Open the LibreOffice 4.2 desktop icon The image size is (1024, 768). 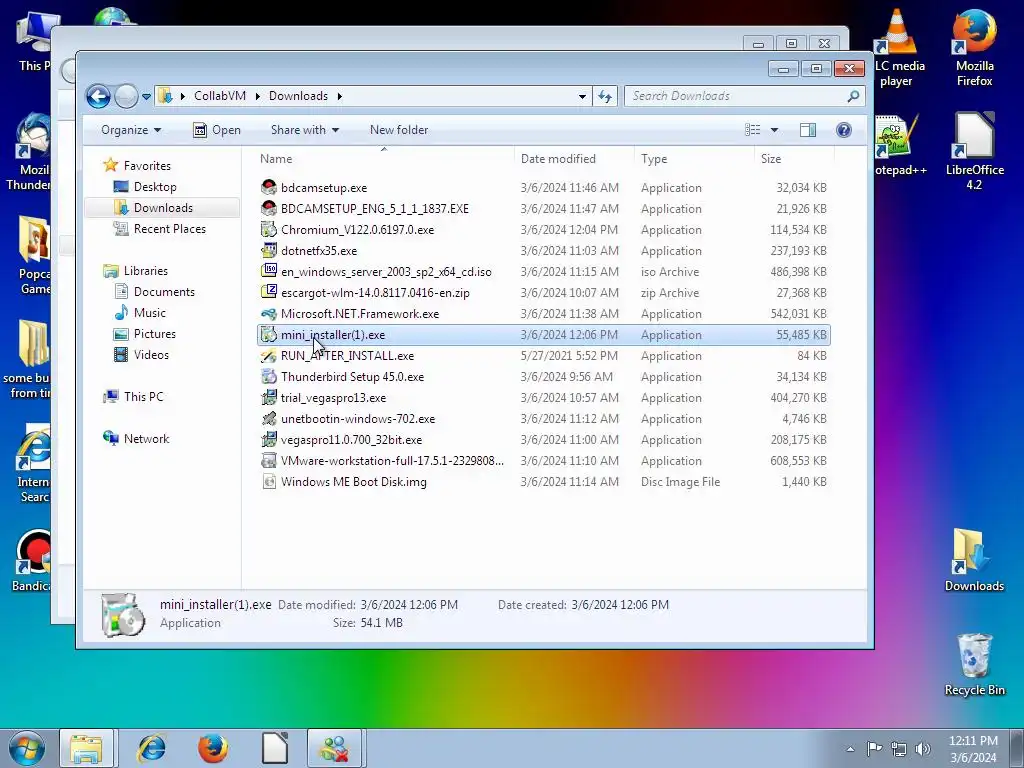point(974,151)
